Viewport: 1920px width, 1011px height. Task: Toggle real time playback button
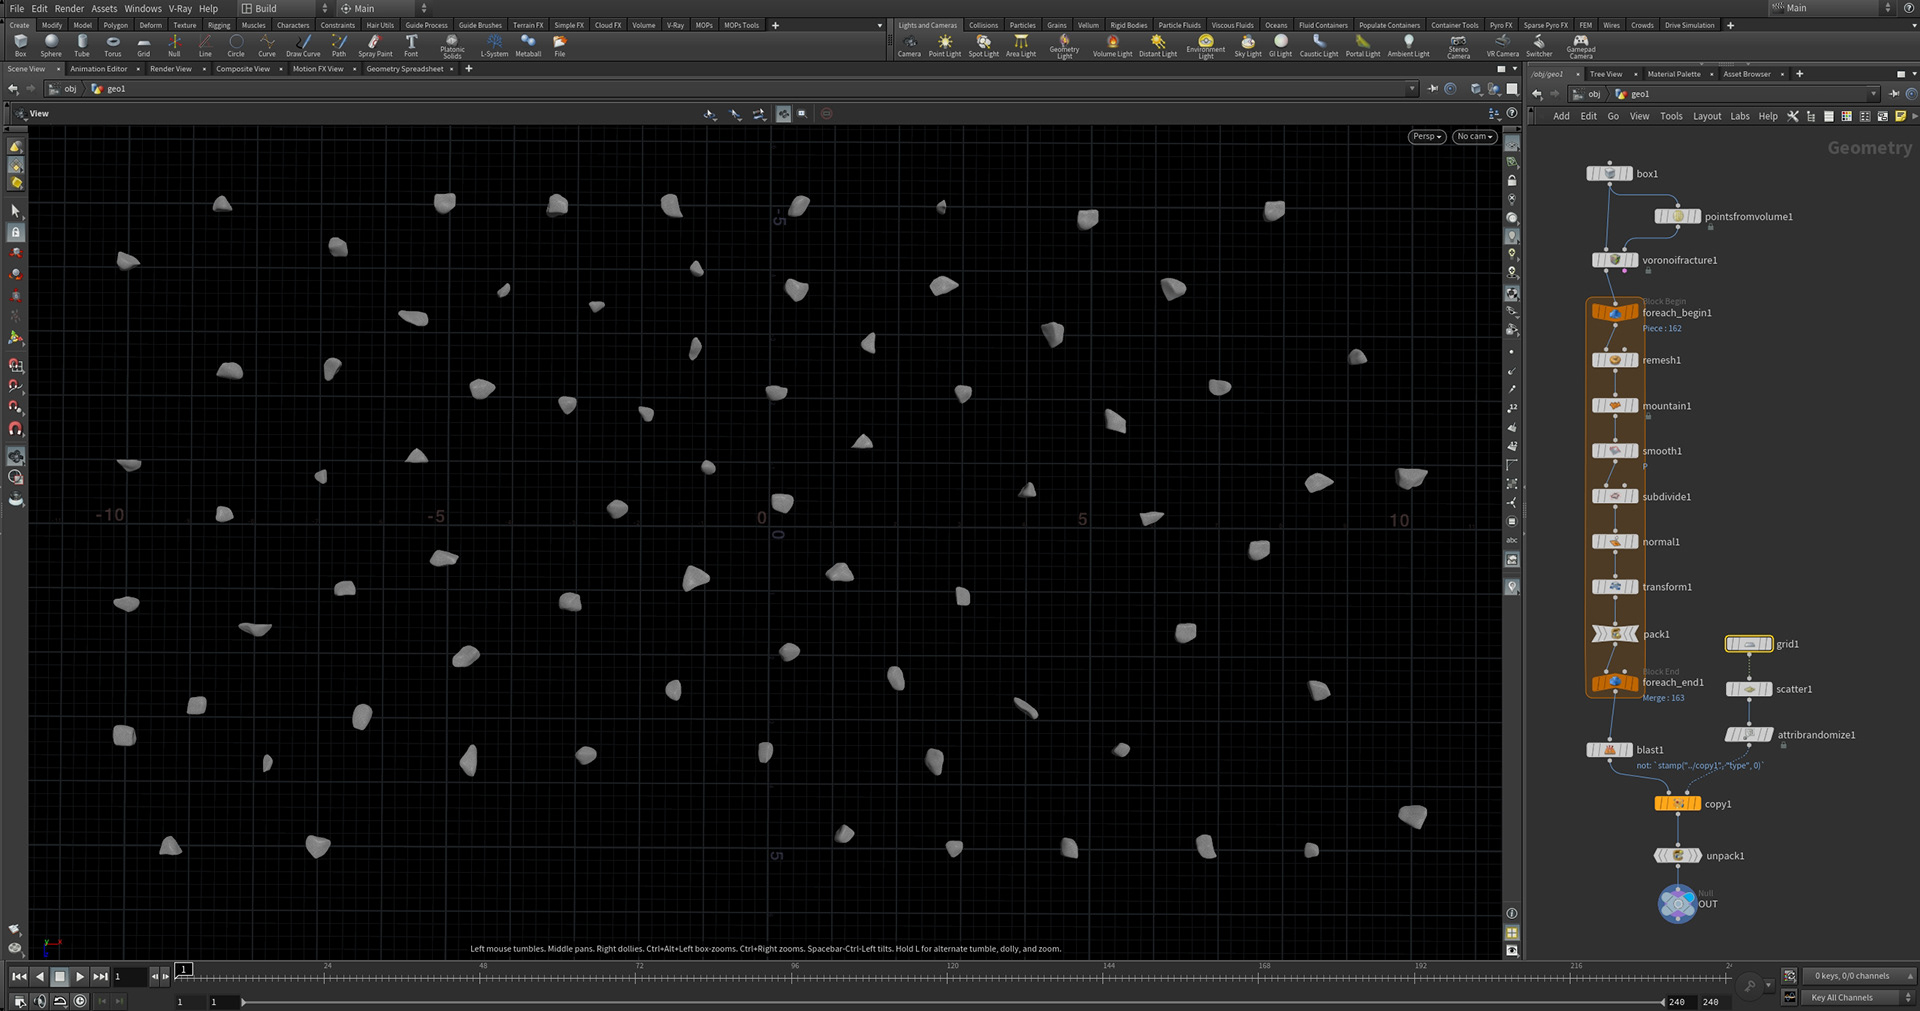tap(81, 1000)
